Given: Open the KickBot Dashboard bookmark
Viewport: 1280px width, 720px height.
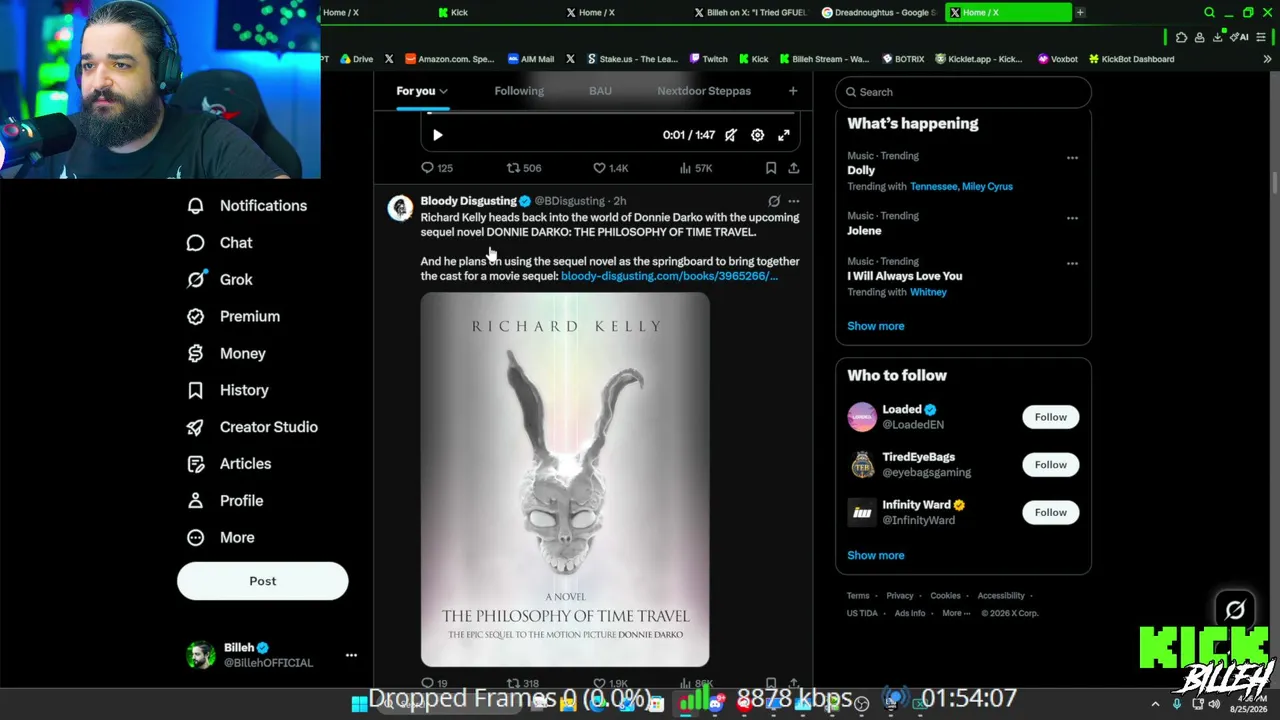Looking at the screenshot, I should tap(1131, 59).
